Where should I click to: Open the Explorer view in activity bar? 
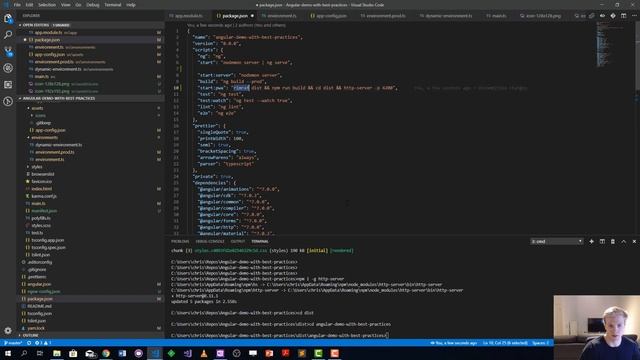[x=8, y=18]
